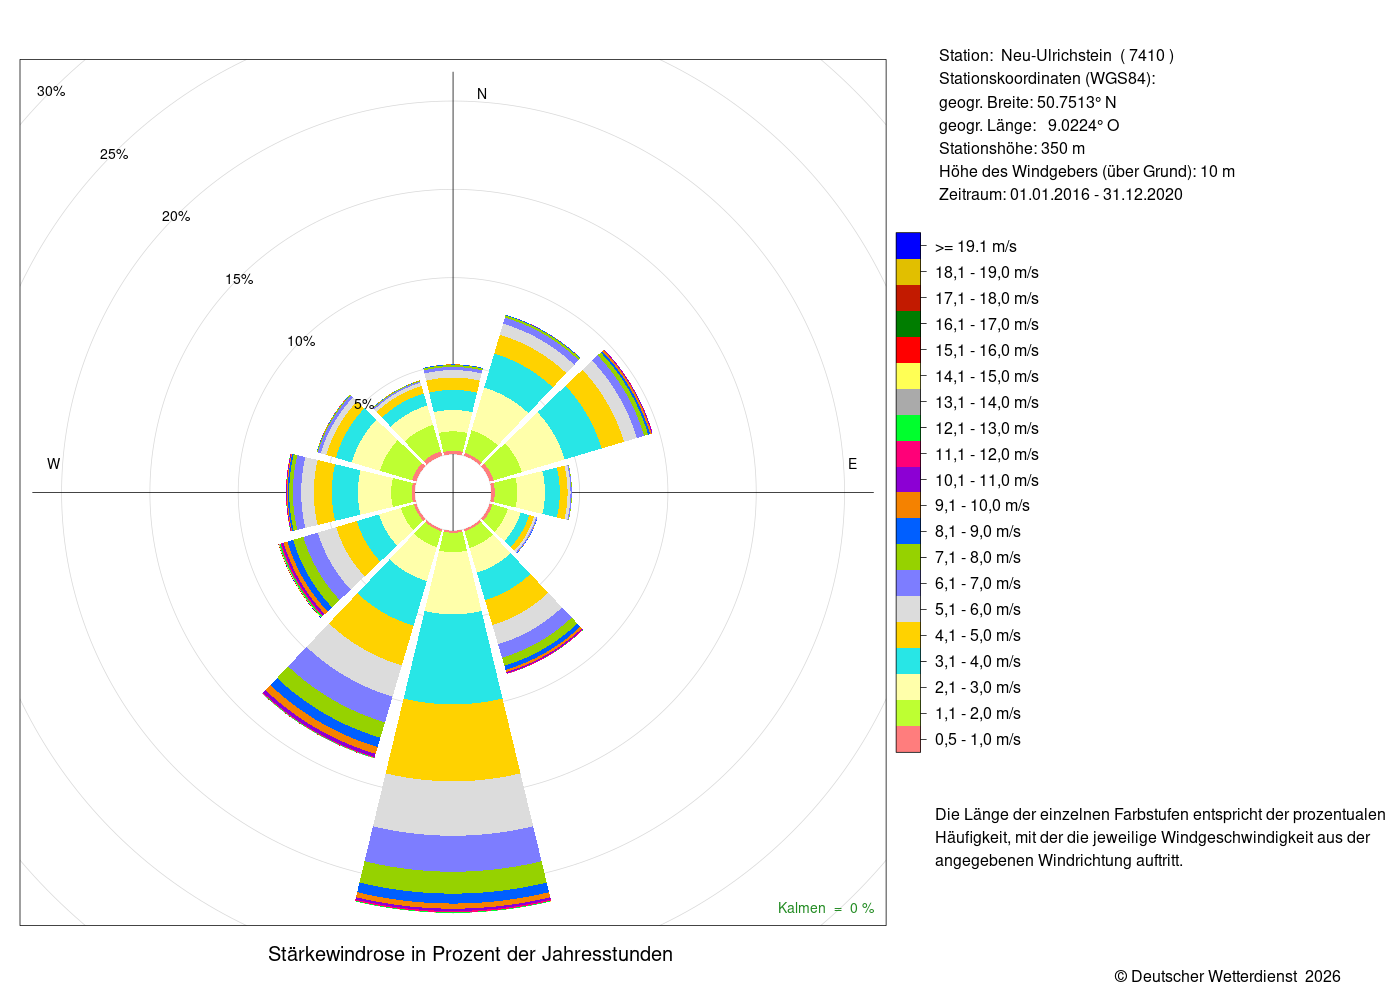The width and height of the screenshot is (1400, 1000).
Task: Click the blue >= 19.1 m/s legend swatch
Action: (908, 246)
